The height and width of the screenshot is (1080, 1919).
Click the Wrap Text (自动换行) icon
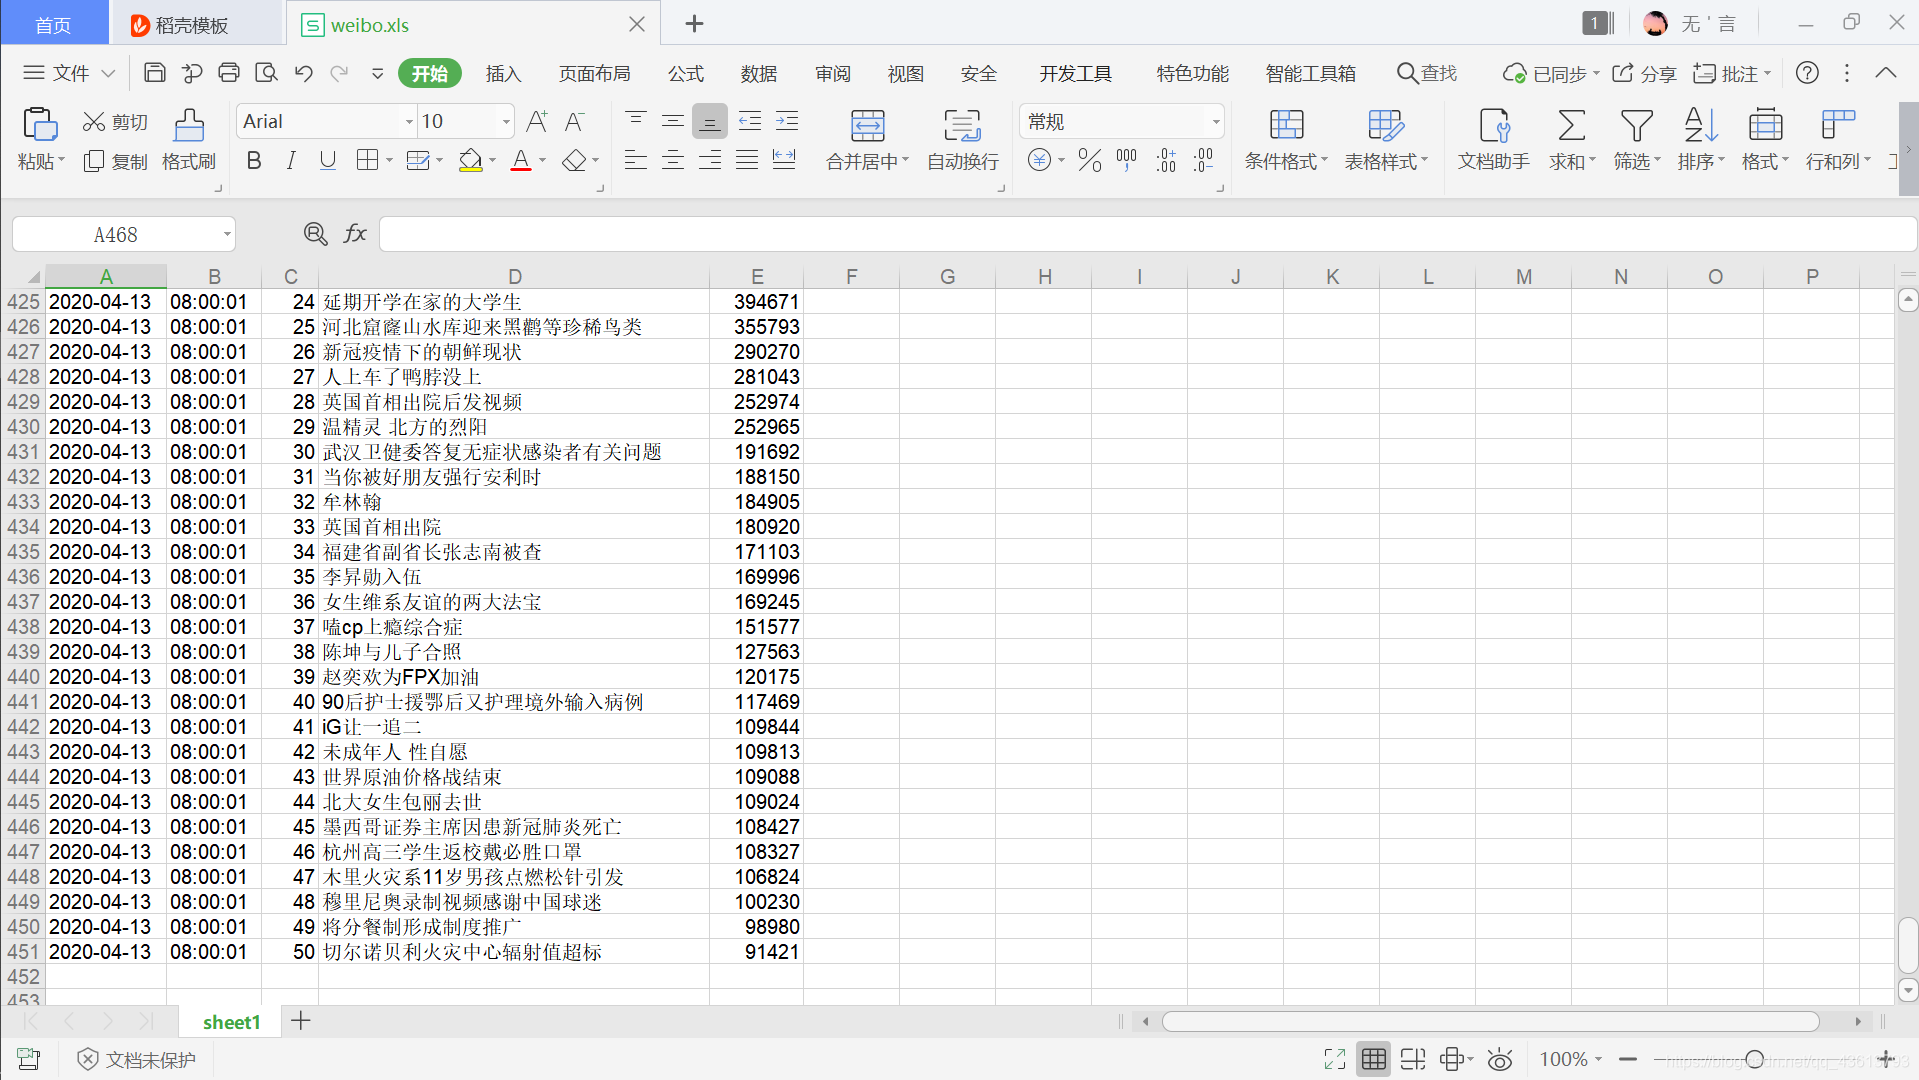tap(962, 126)
